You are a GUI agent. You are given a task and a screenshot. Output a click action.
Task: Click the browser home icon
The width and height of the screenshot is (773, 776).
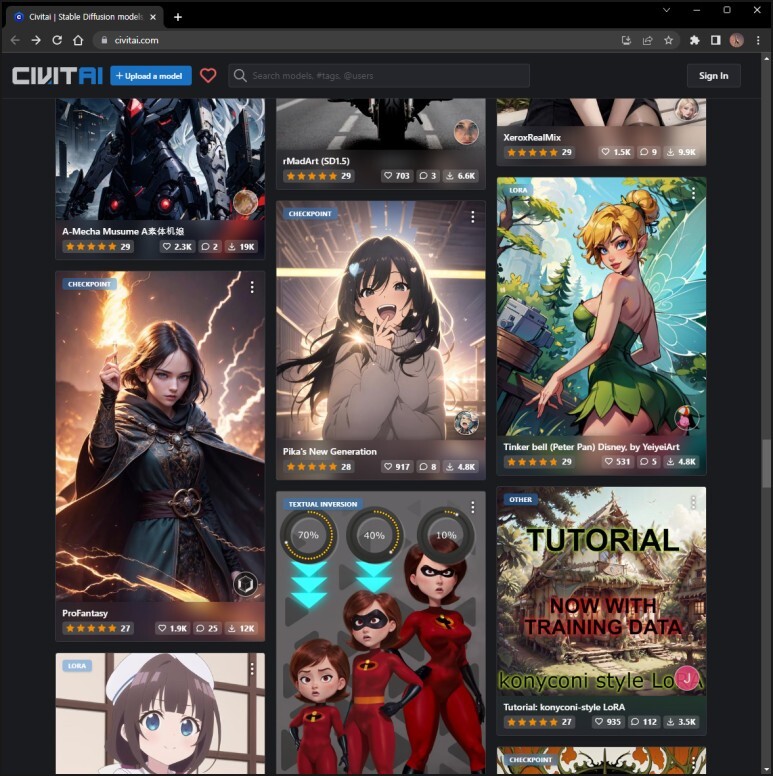click(78, 40)
